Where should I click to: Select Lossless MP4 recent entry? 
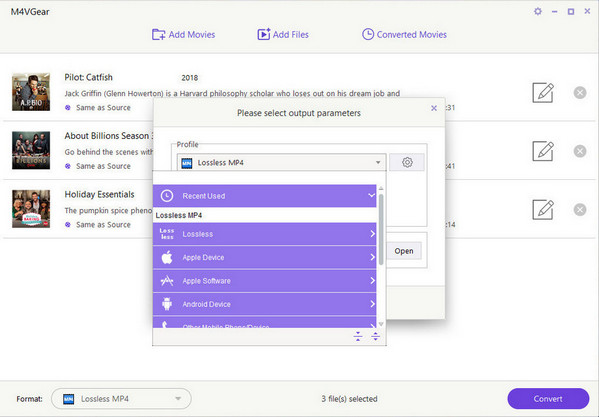click(x=264, y=215)
